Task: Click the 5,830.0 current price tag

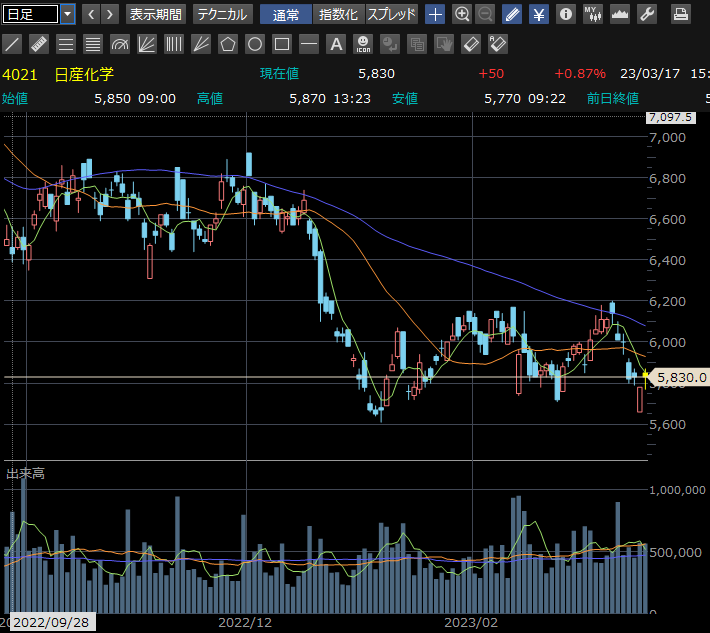Action: (x=679, y=377)
